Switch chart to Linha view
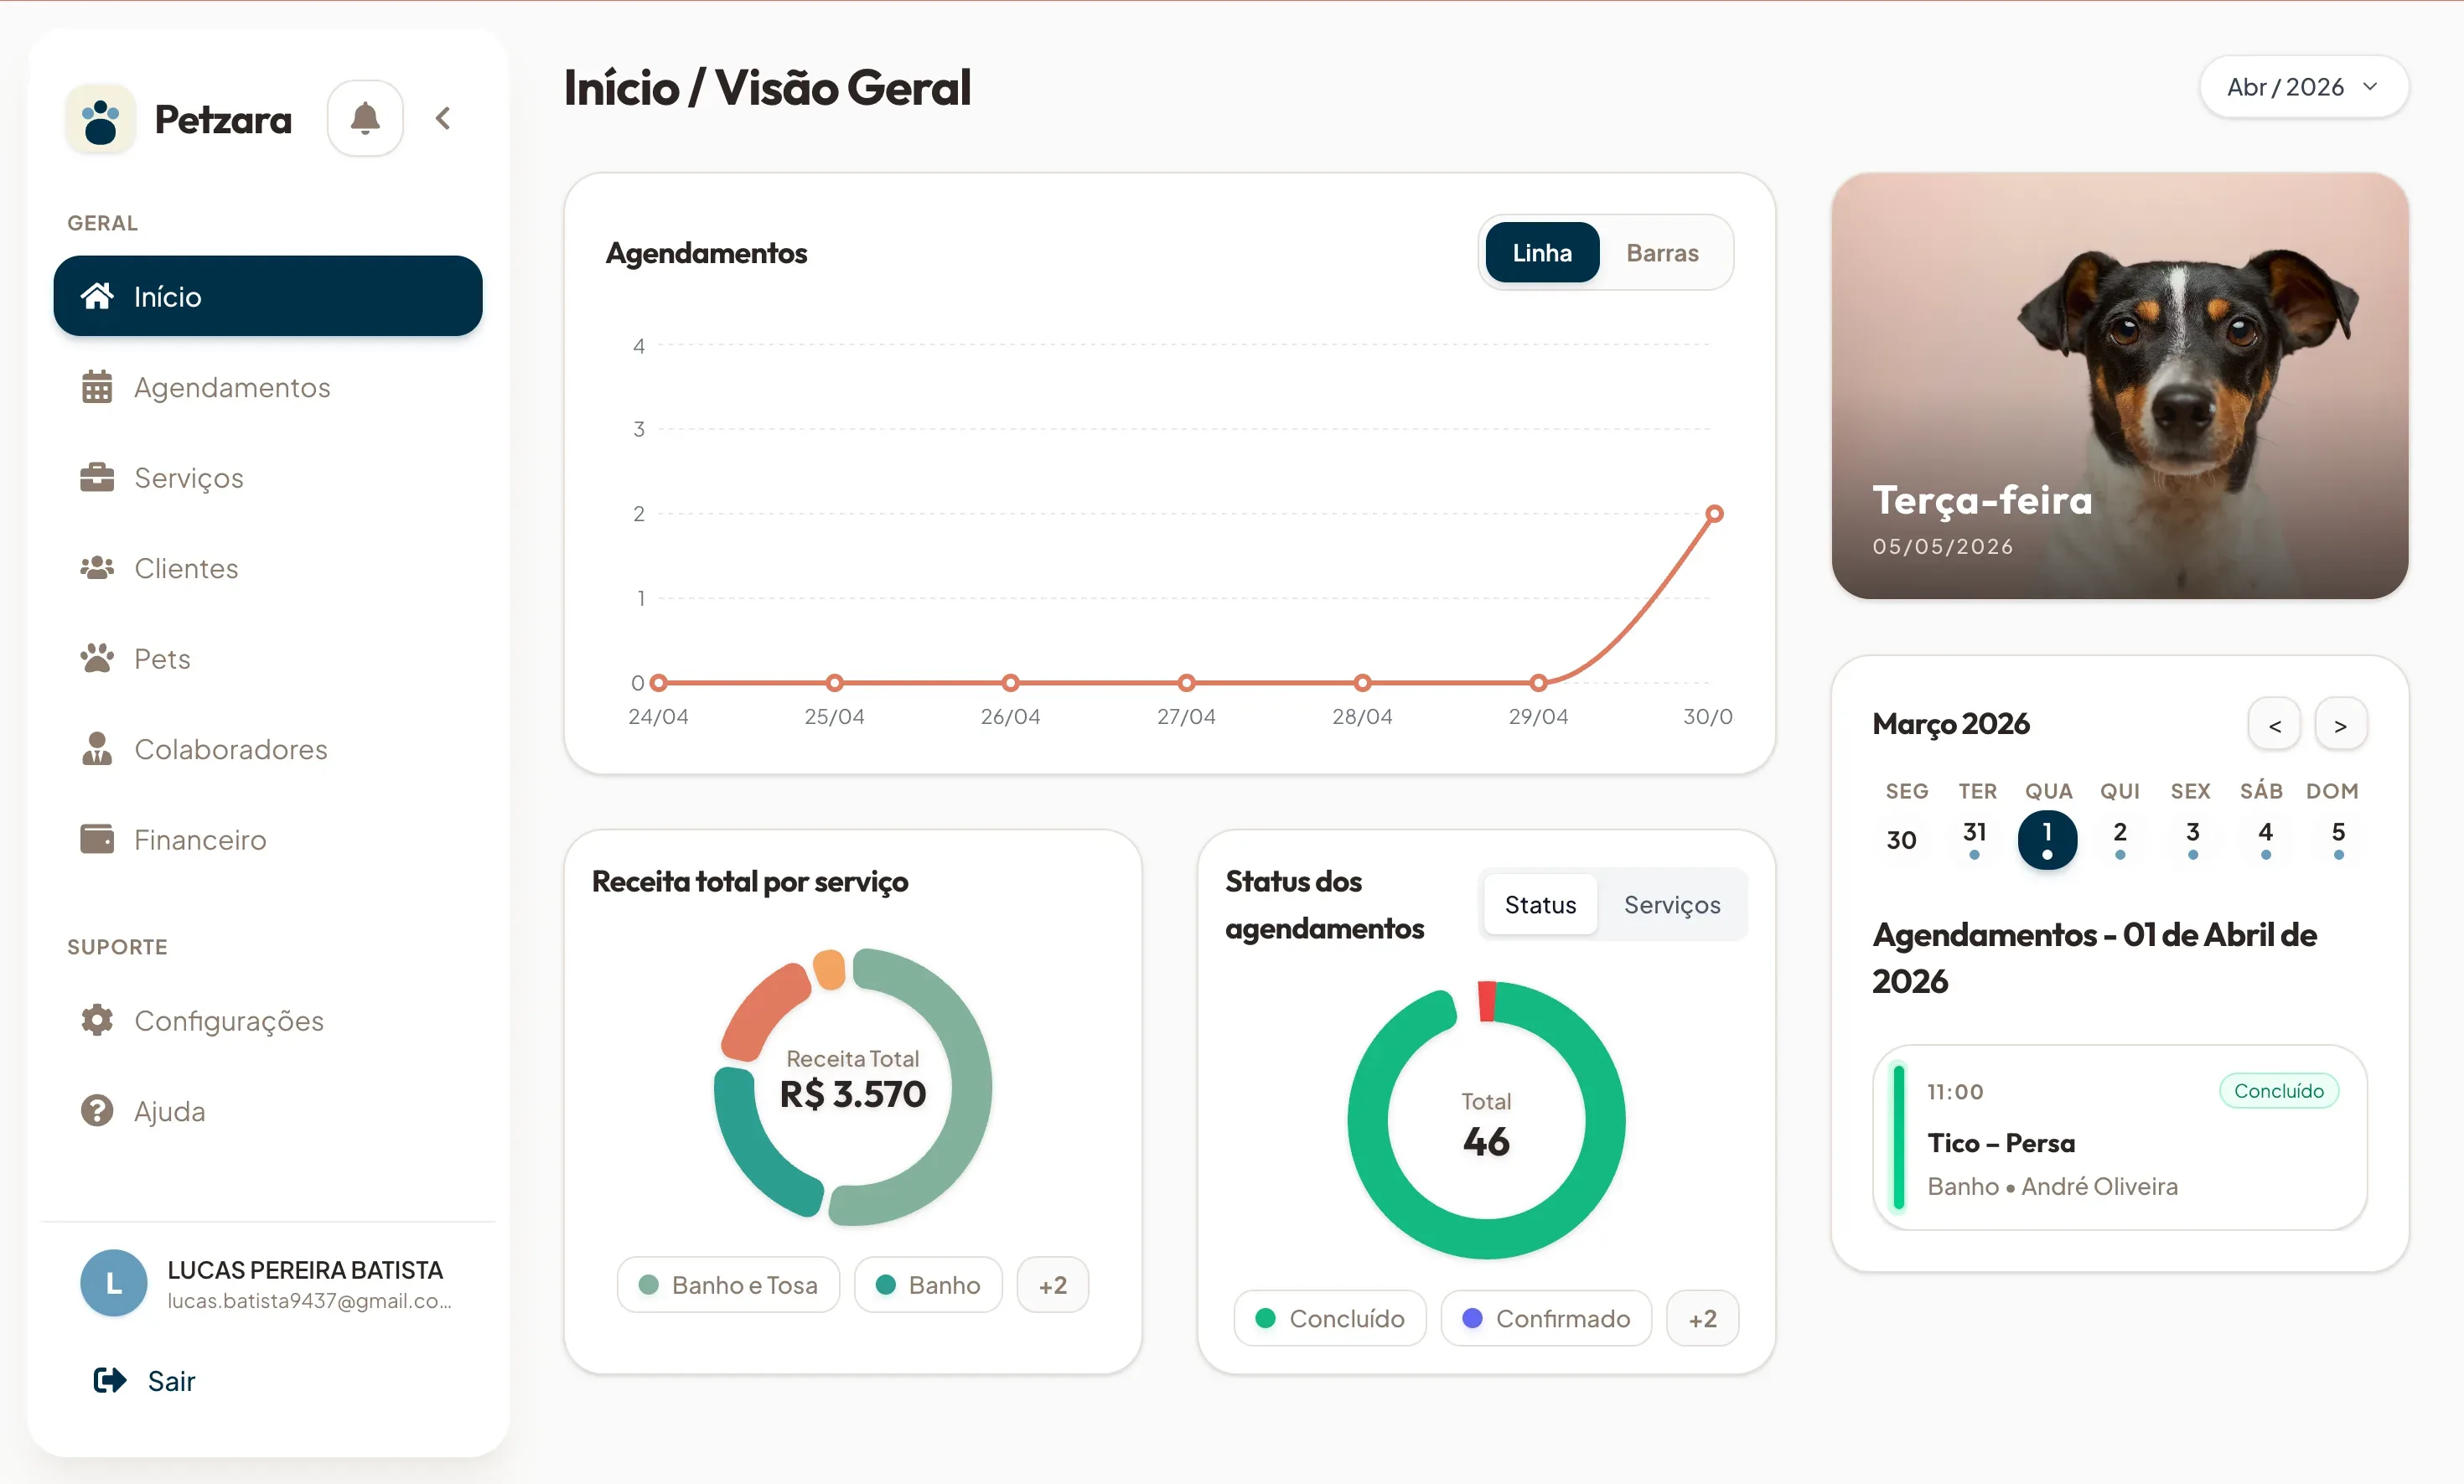The width and height of the screenshot is (2464, 1484). pos(1542,252)
